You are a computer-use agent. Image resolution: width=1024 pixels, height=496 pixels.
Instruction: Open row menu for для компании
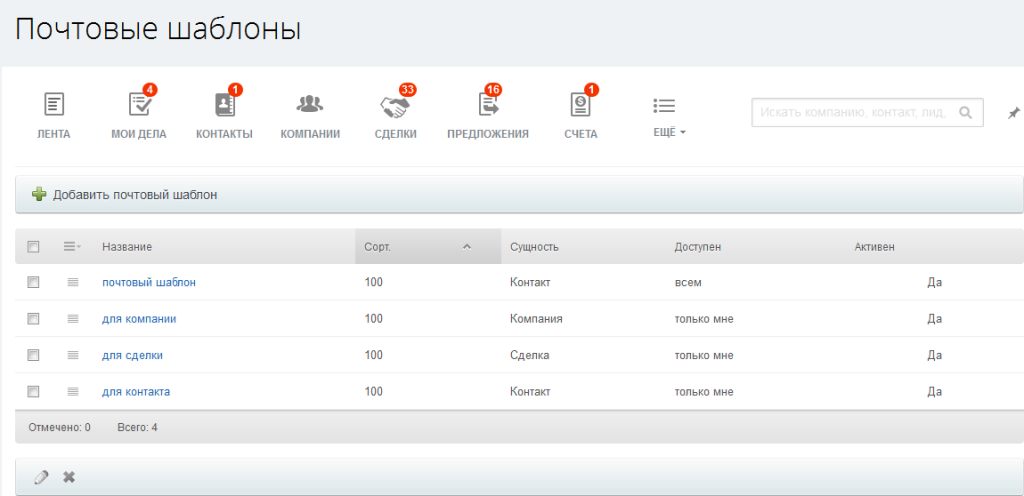73,318
